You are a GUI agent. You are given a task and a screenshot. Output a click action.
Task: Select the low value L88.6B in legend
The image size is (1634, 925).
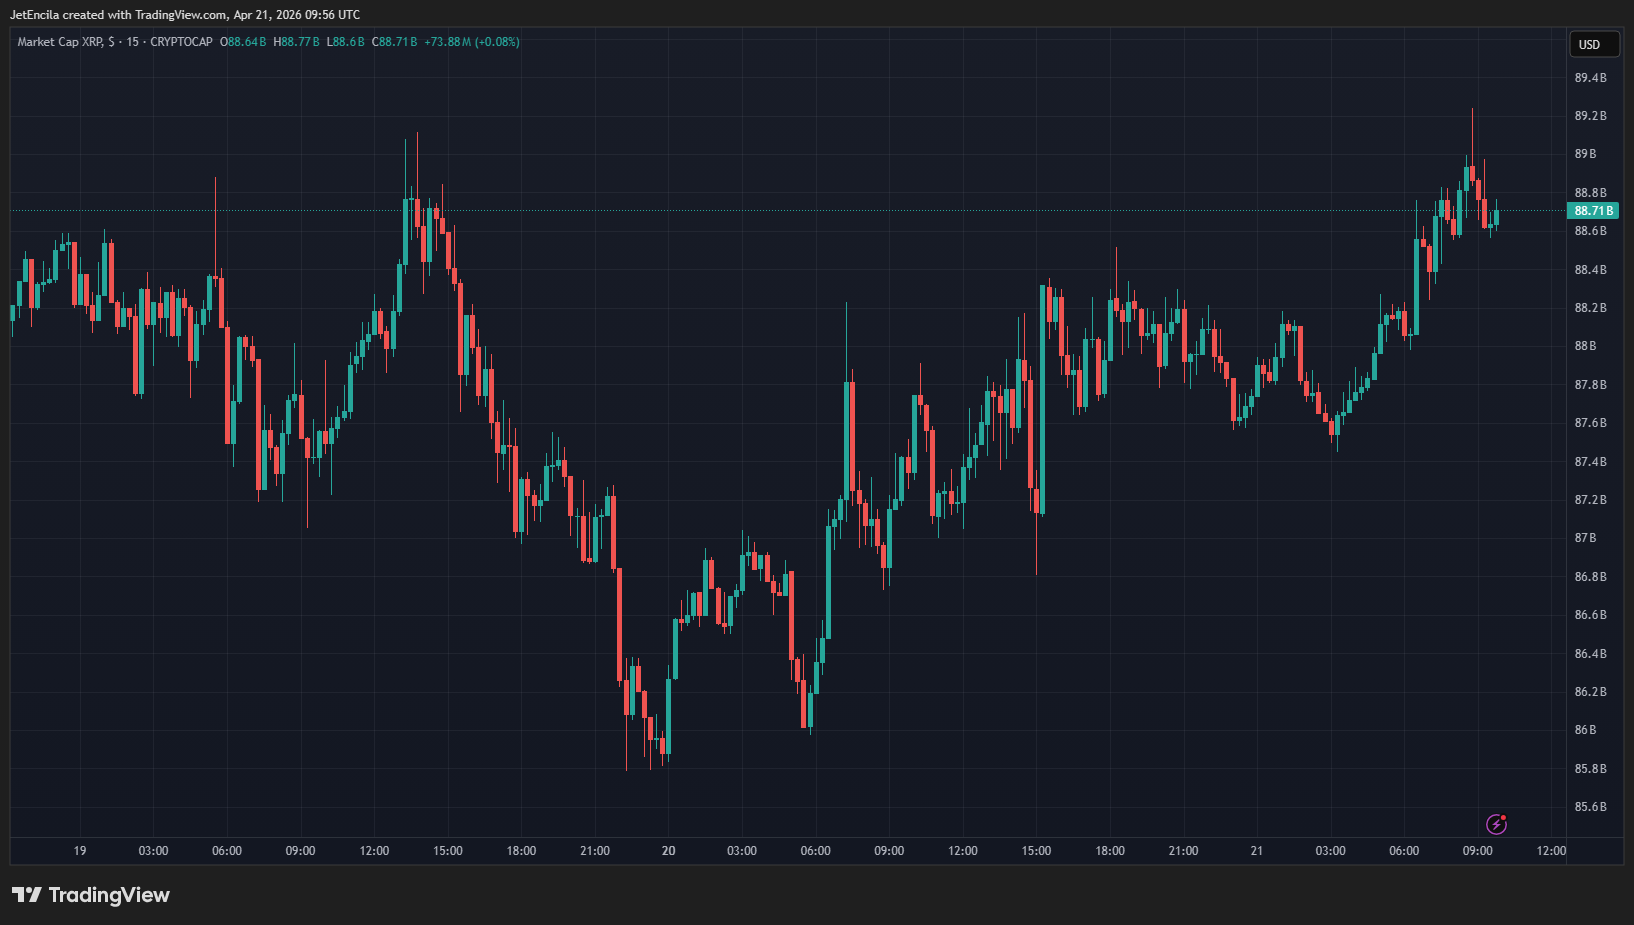pos(345,42)
